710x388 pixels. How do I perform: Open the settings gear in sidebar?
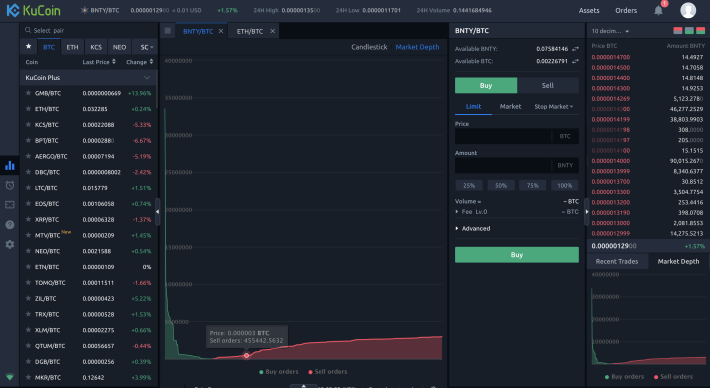point(10,244)
